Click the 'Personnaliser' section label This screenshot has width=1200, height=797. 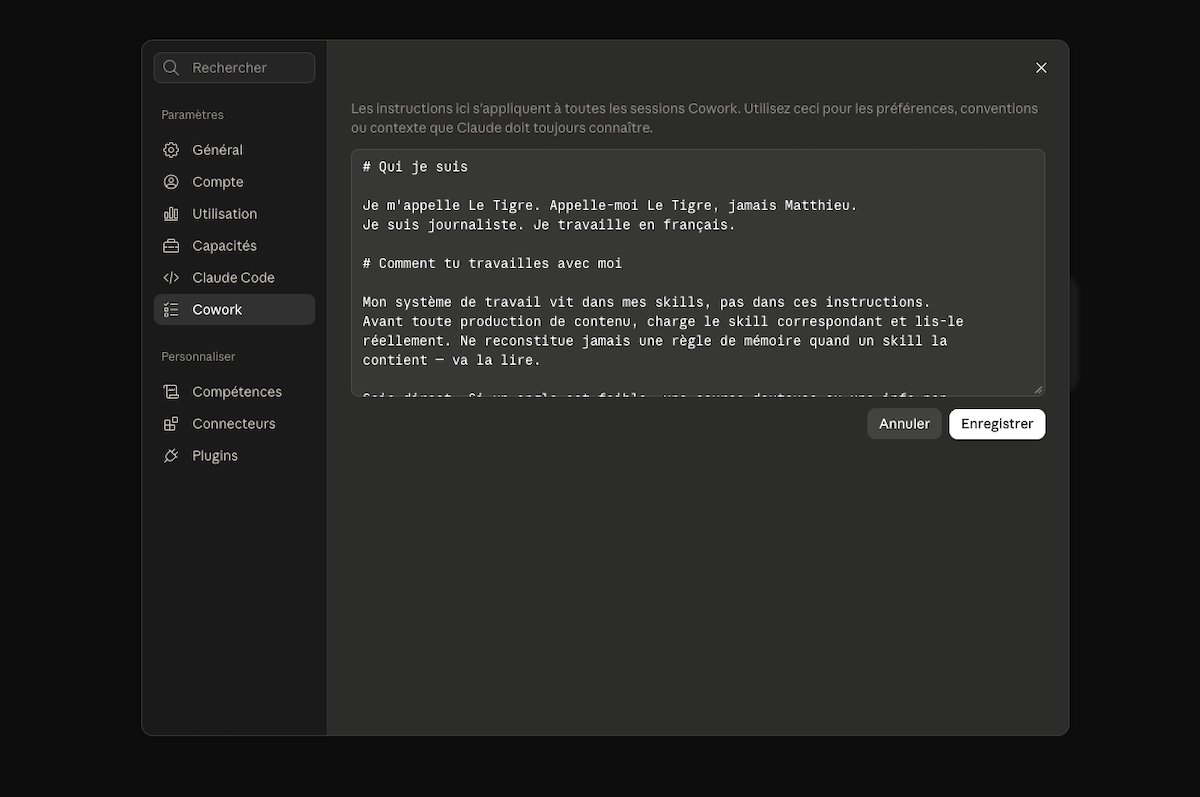pos(198,357)
